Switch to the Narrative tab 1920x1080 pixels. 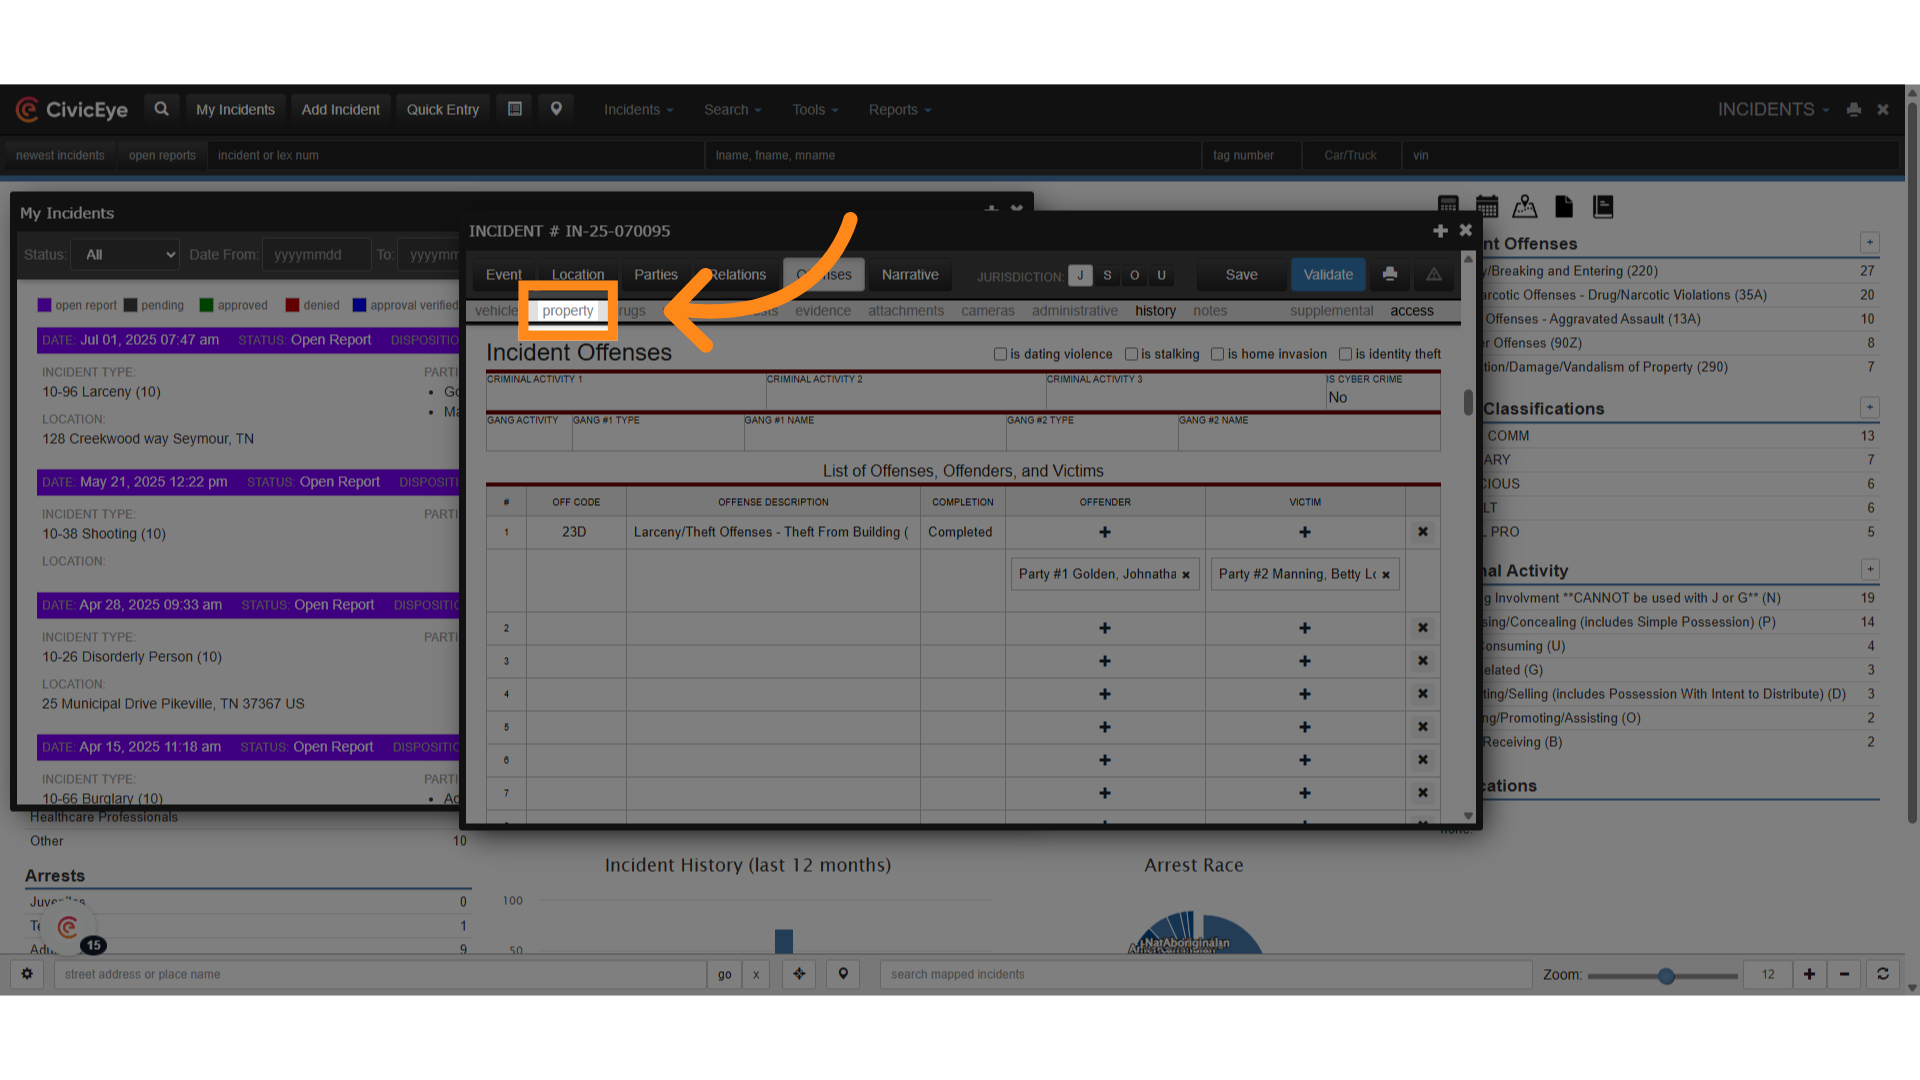coord(910,275)
